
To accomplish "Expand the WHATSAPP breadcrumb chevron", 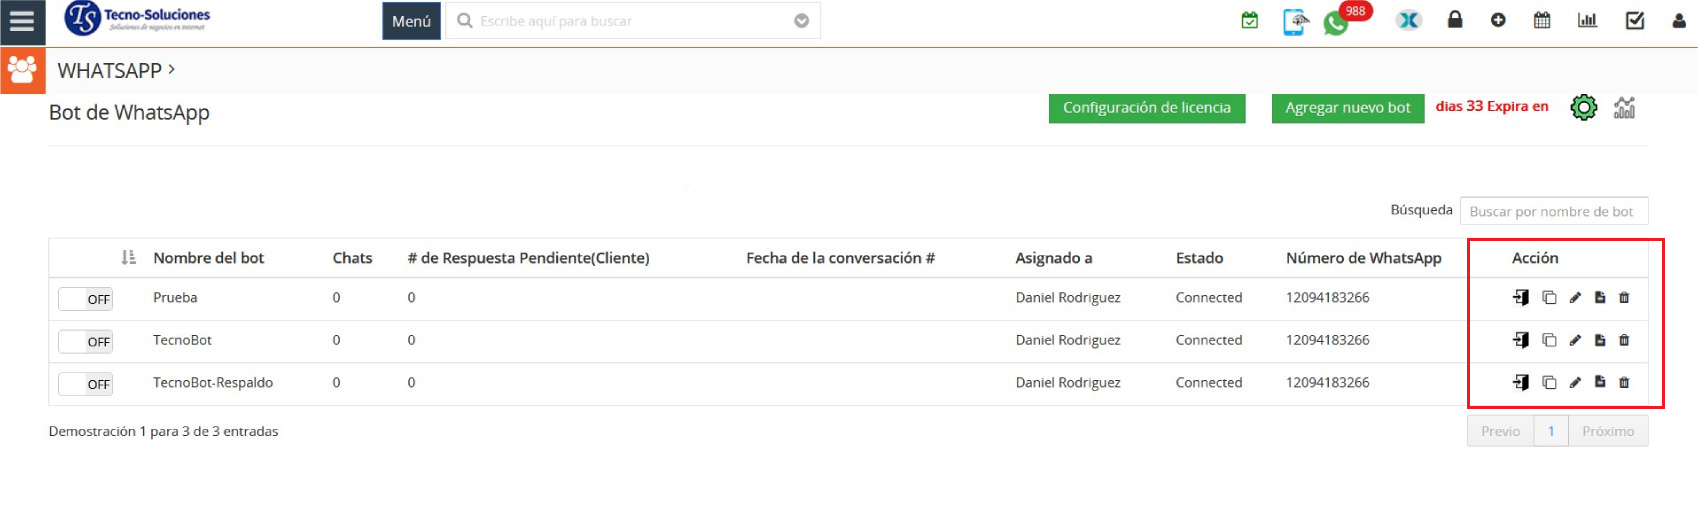I will pos(172,69).
